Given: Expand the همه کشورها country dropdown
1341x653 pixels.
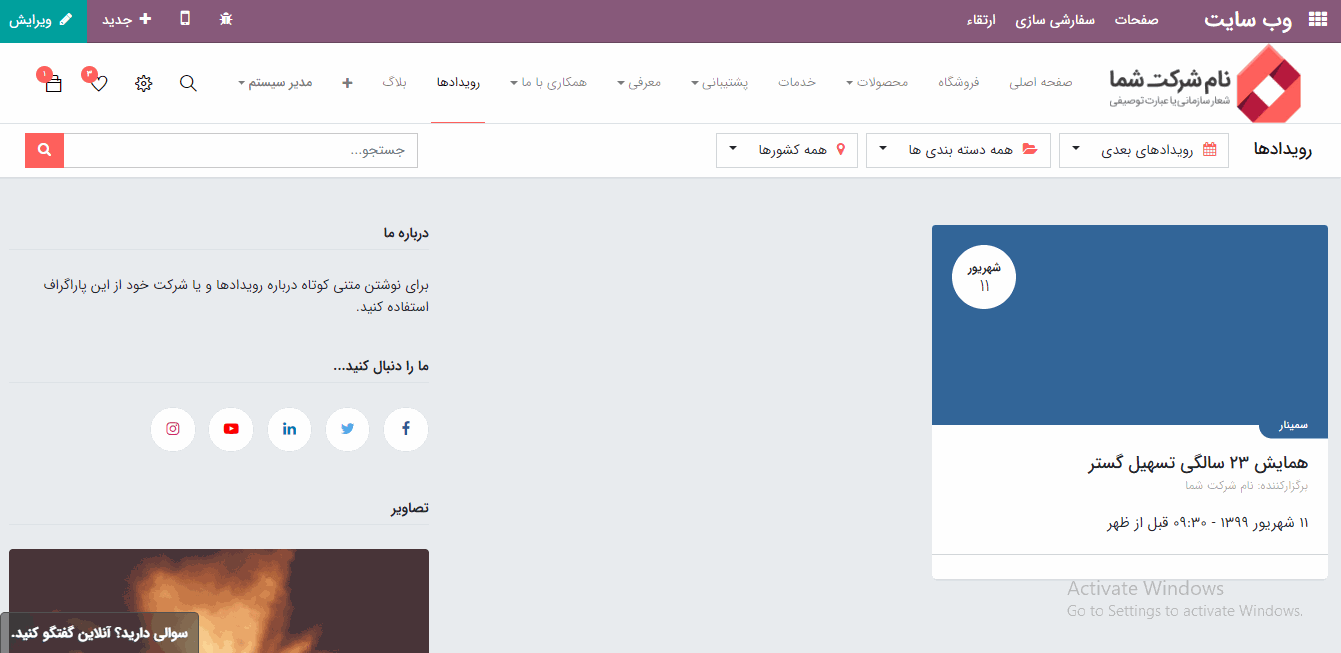Looking at the screenshot, I should [x=787, y=150].
